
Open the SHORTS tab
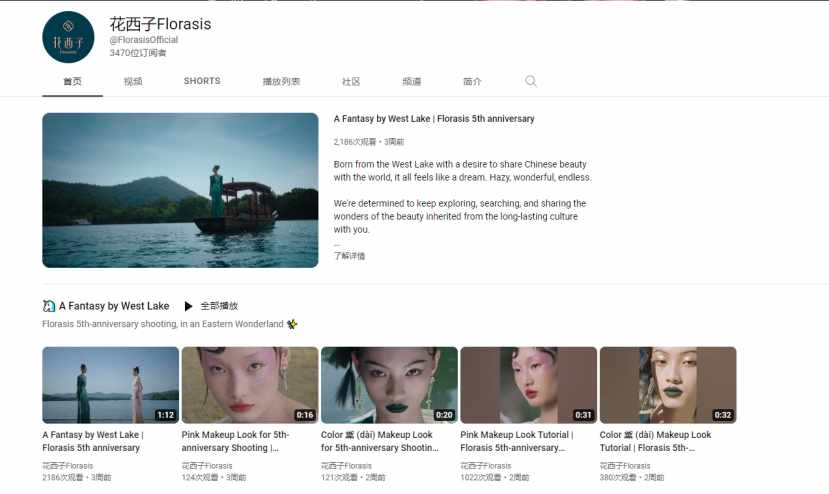point(202,81)
